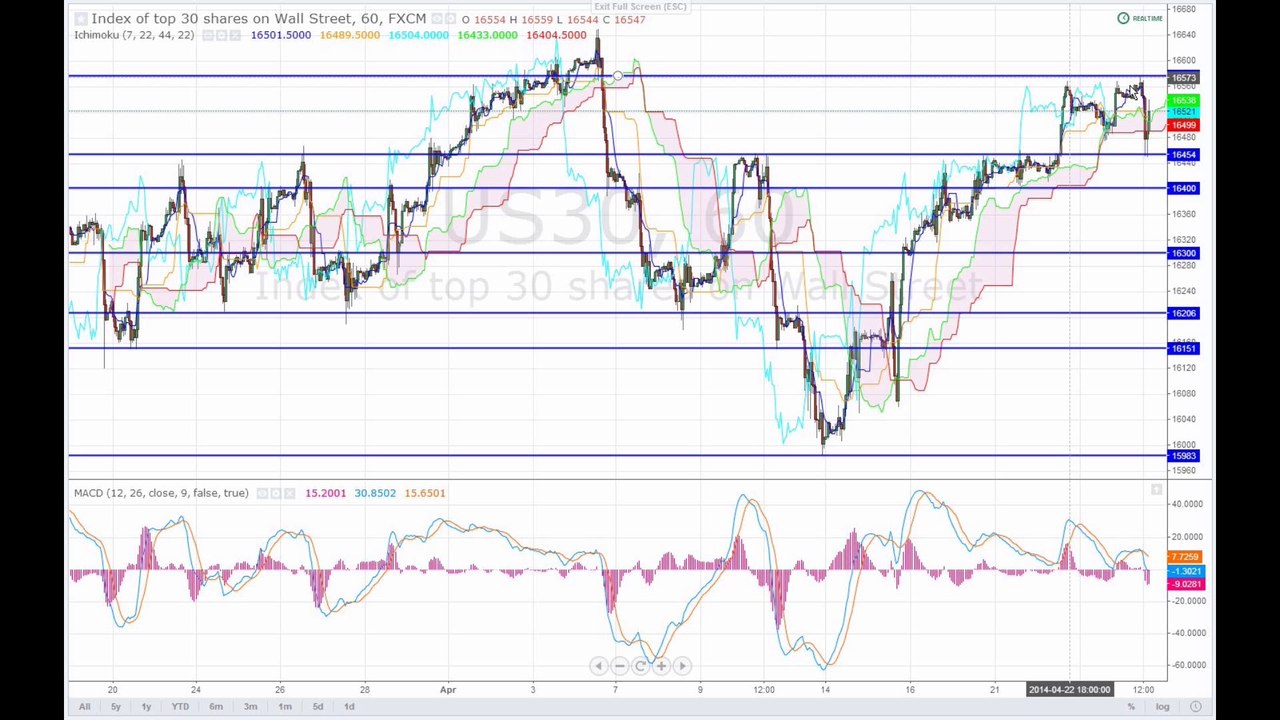Click the Close price value 16547

point(630,20)
